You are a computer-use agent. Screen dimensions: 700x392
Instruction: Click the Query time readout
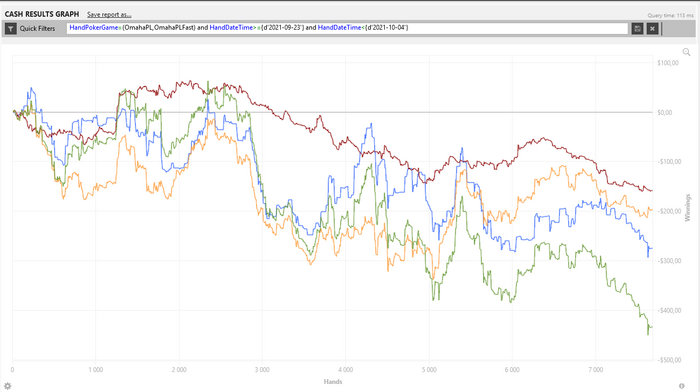click(x=671, y=16)
